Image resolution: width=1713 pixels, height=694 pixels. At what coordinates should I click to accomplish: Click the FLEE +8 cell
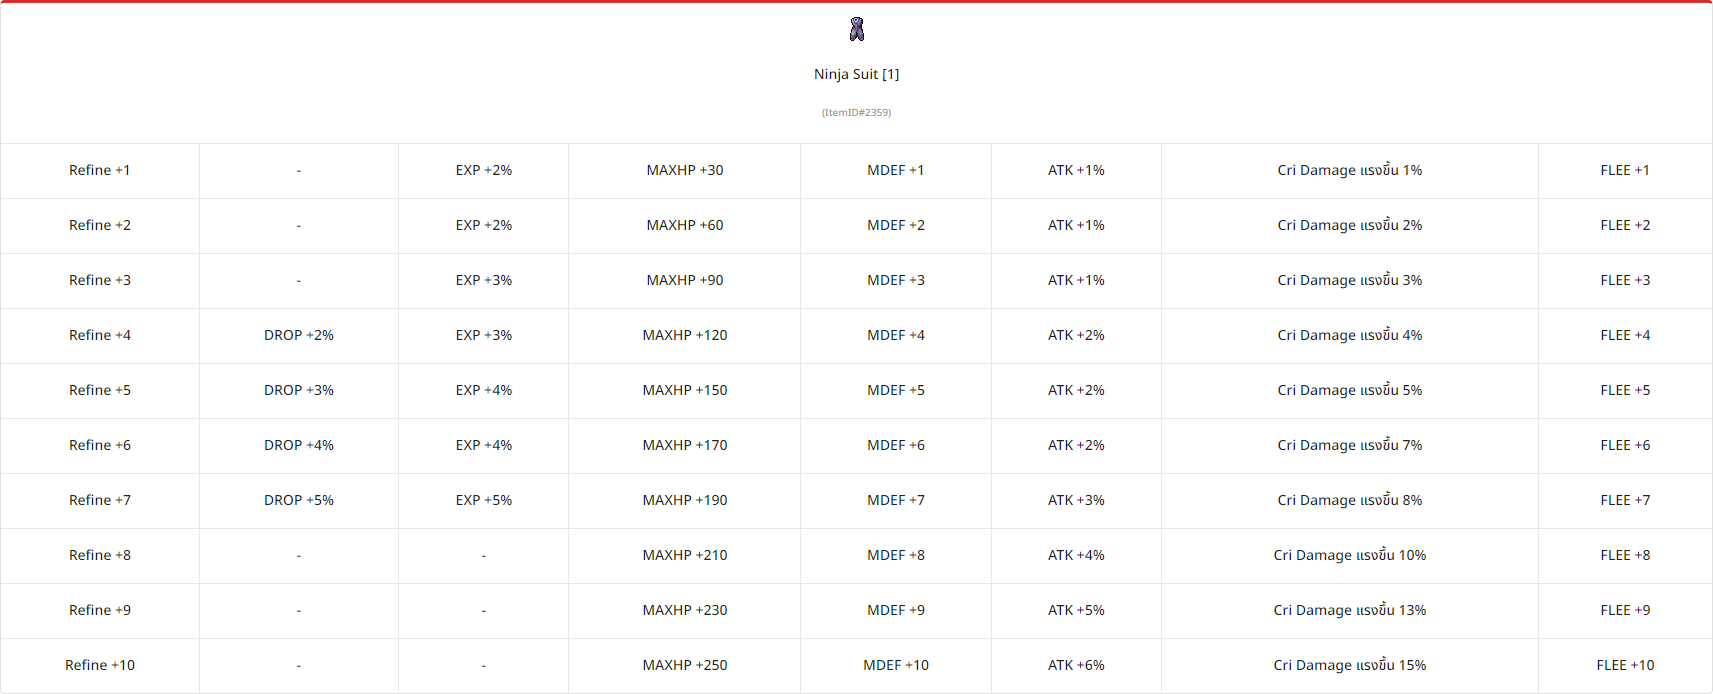(x=1625, y=555)
